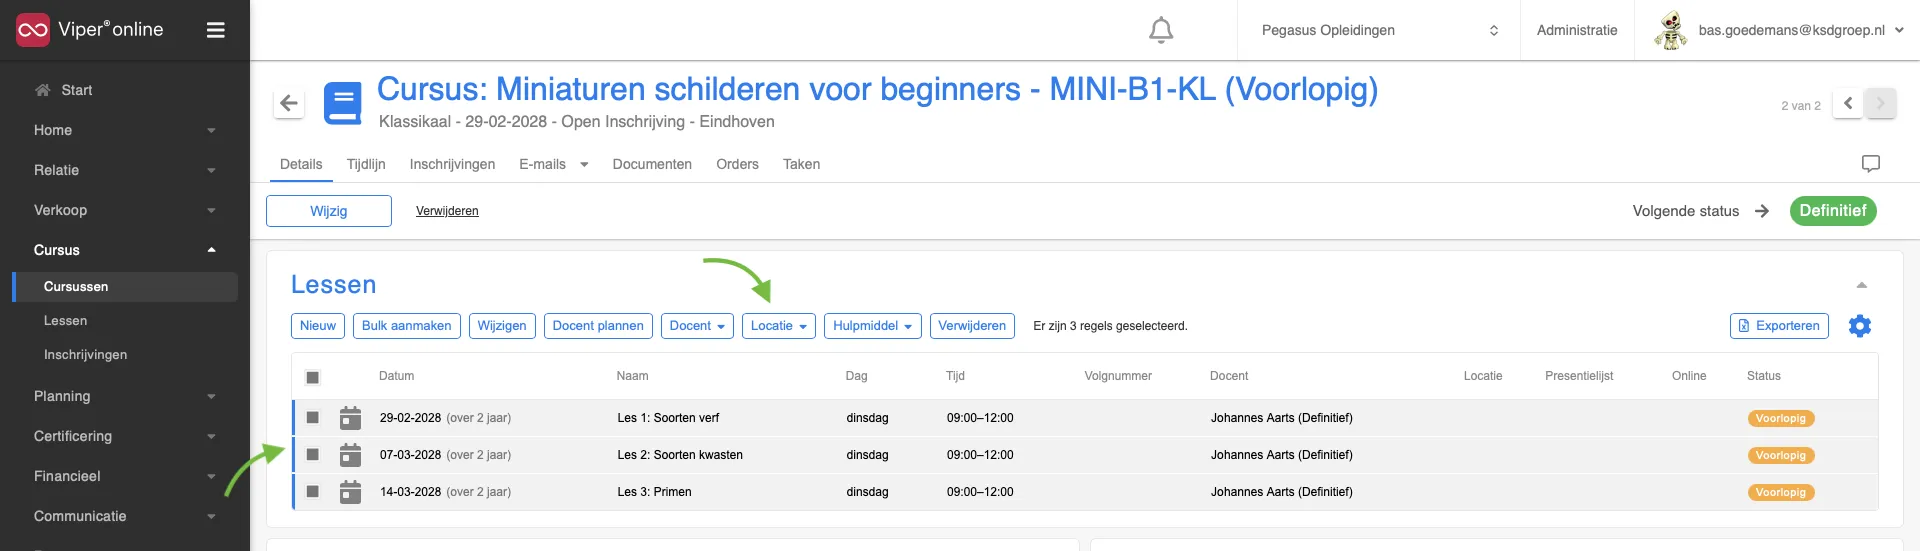Click the user avatar image
Screen dimensions: 1920x551
pyautogui.click(x=1670, y=30)
